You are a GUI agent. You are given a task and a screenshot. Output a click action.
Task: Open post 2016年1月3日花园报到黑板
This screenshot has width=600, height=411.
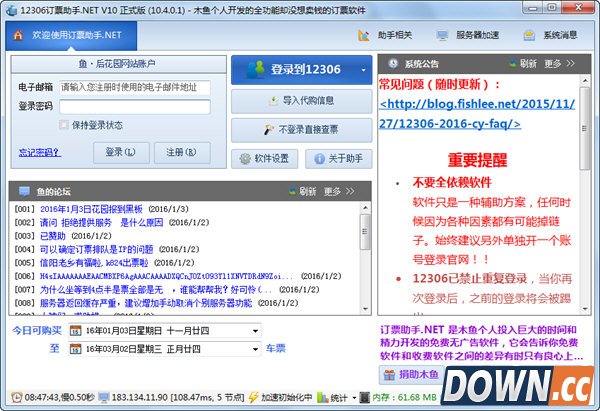pos(91,209)
